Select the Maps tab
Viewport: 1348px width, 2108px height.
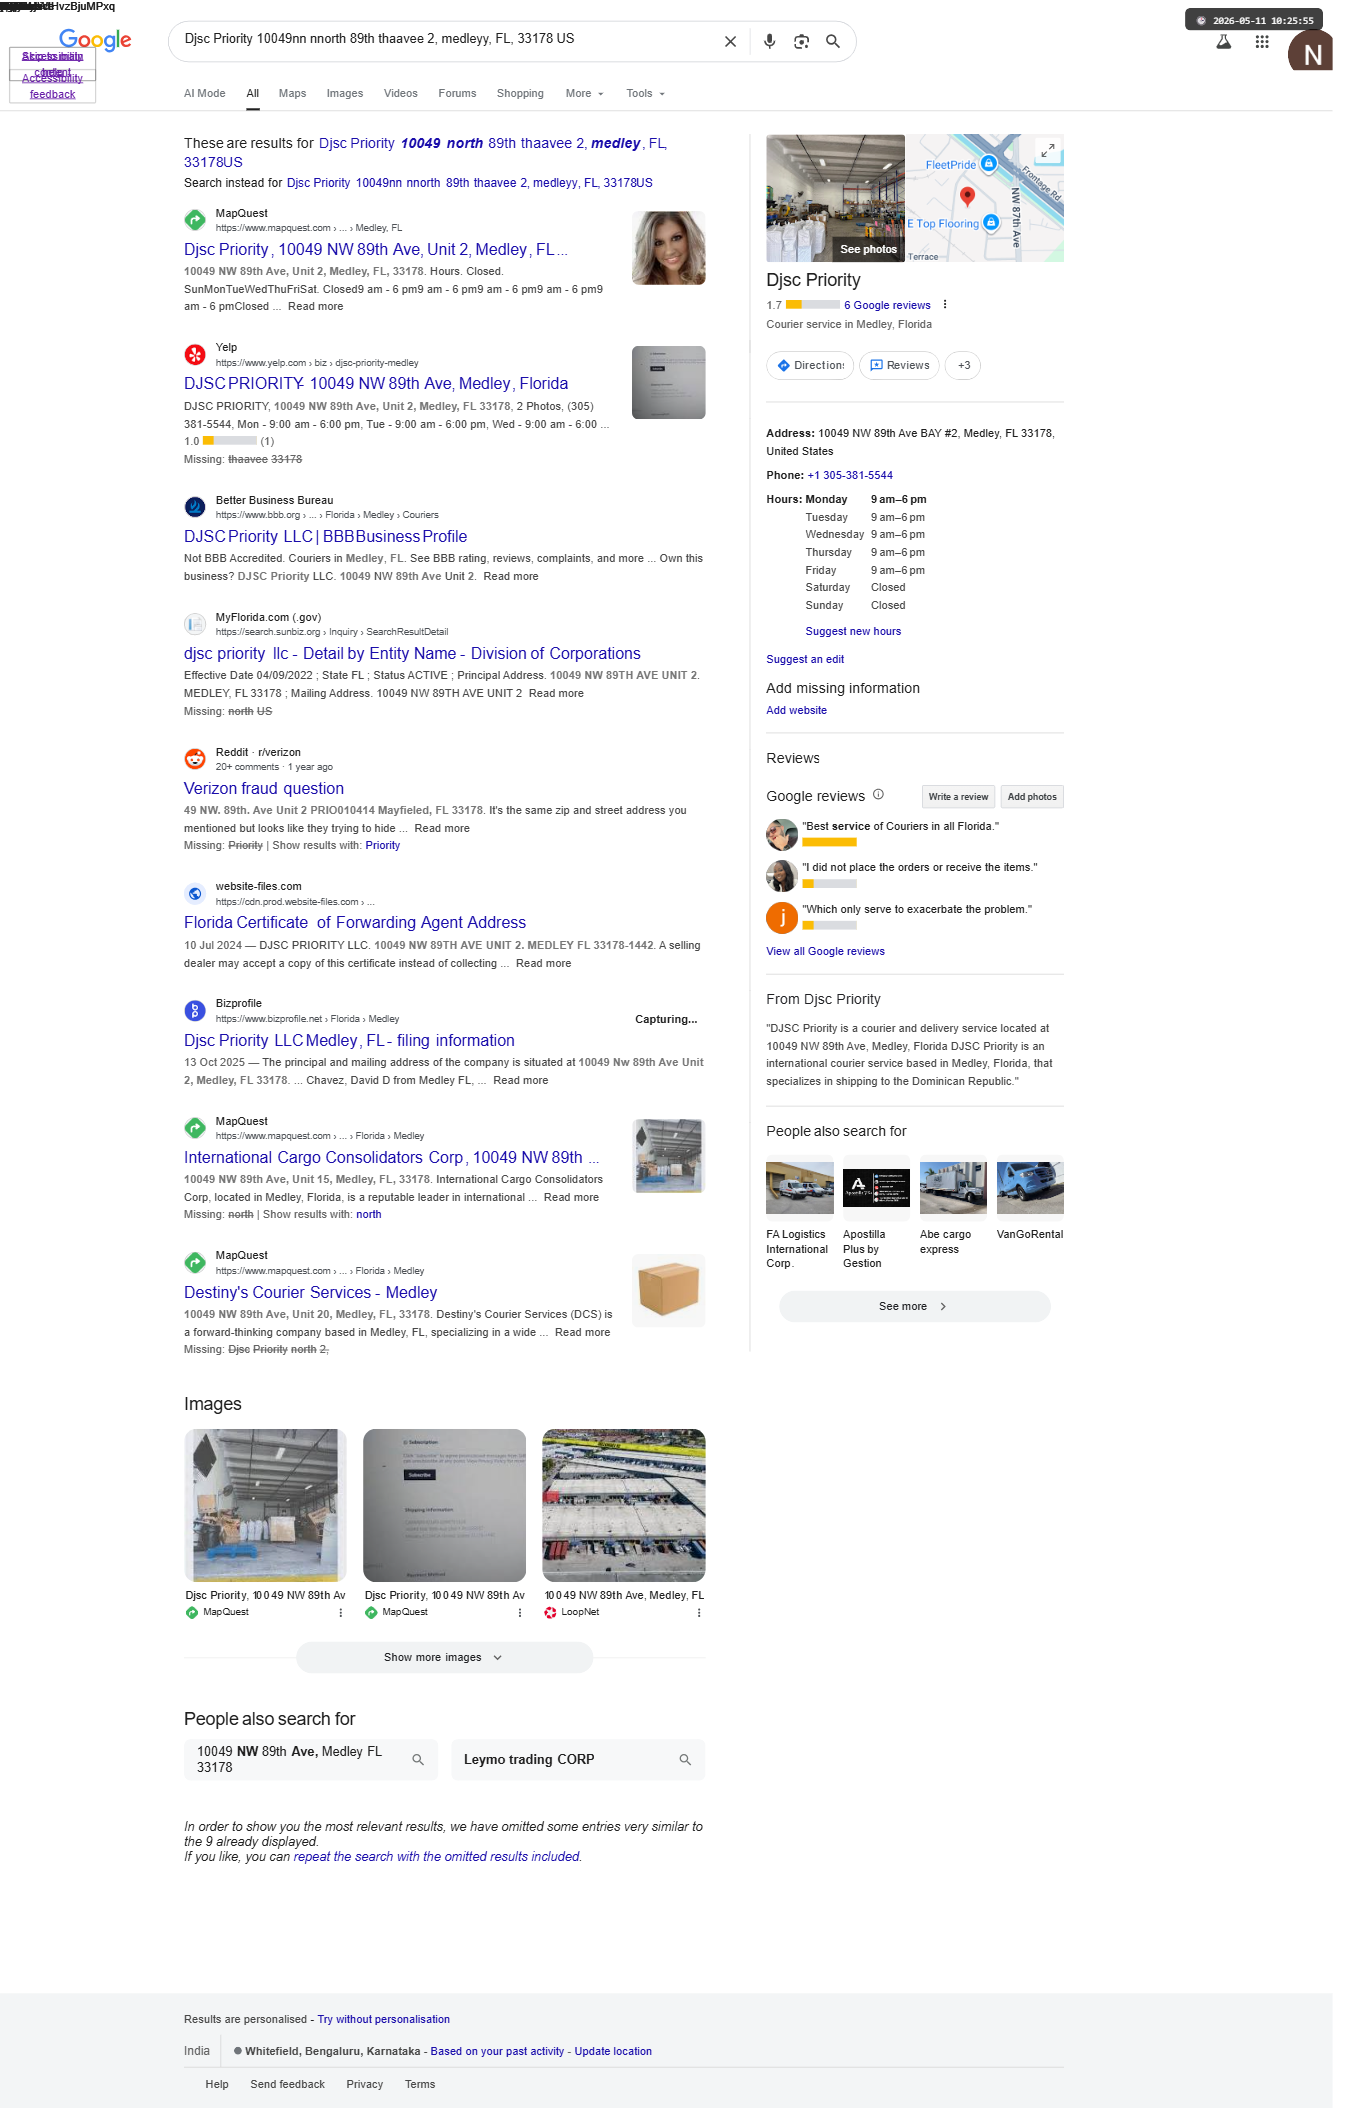[292, 94]
